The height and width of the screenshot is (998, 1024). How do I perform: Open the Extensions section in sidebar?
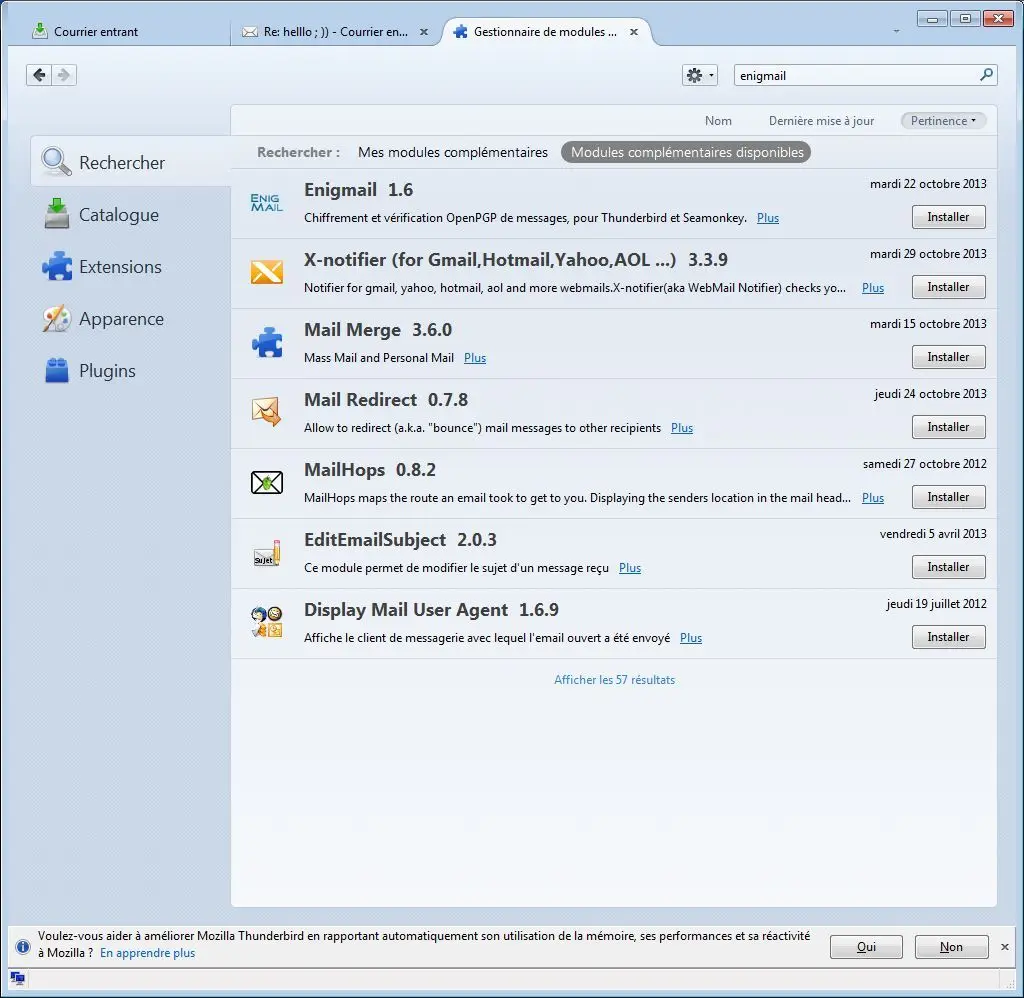tap(131, 266)
